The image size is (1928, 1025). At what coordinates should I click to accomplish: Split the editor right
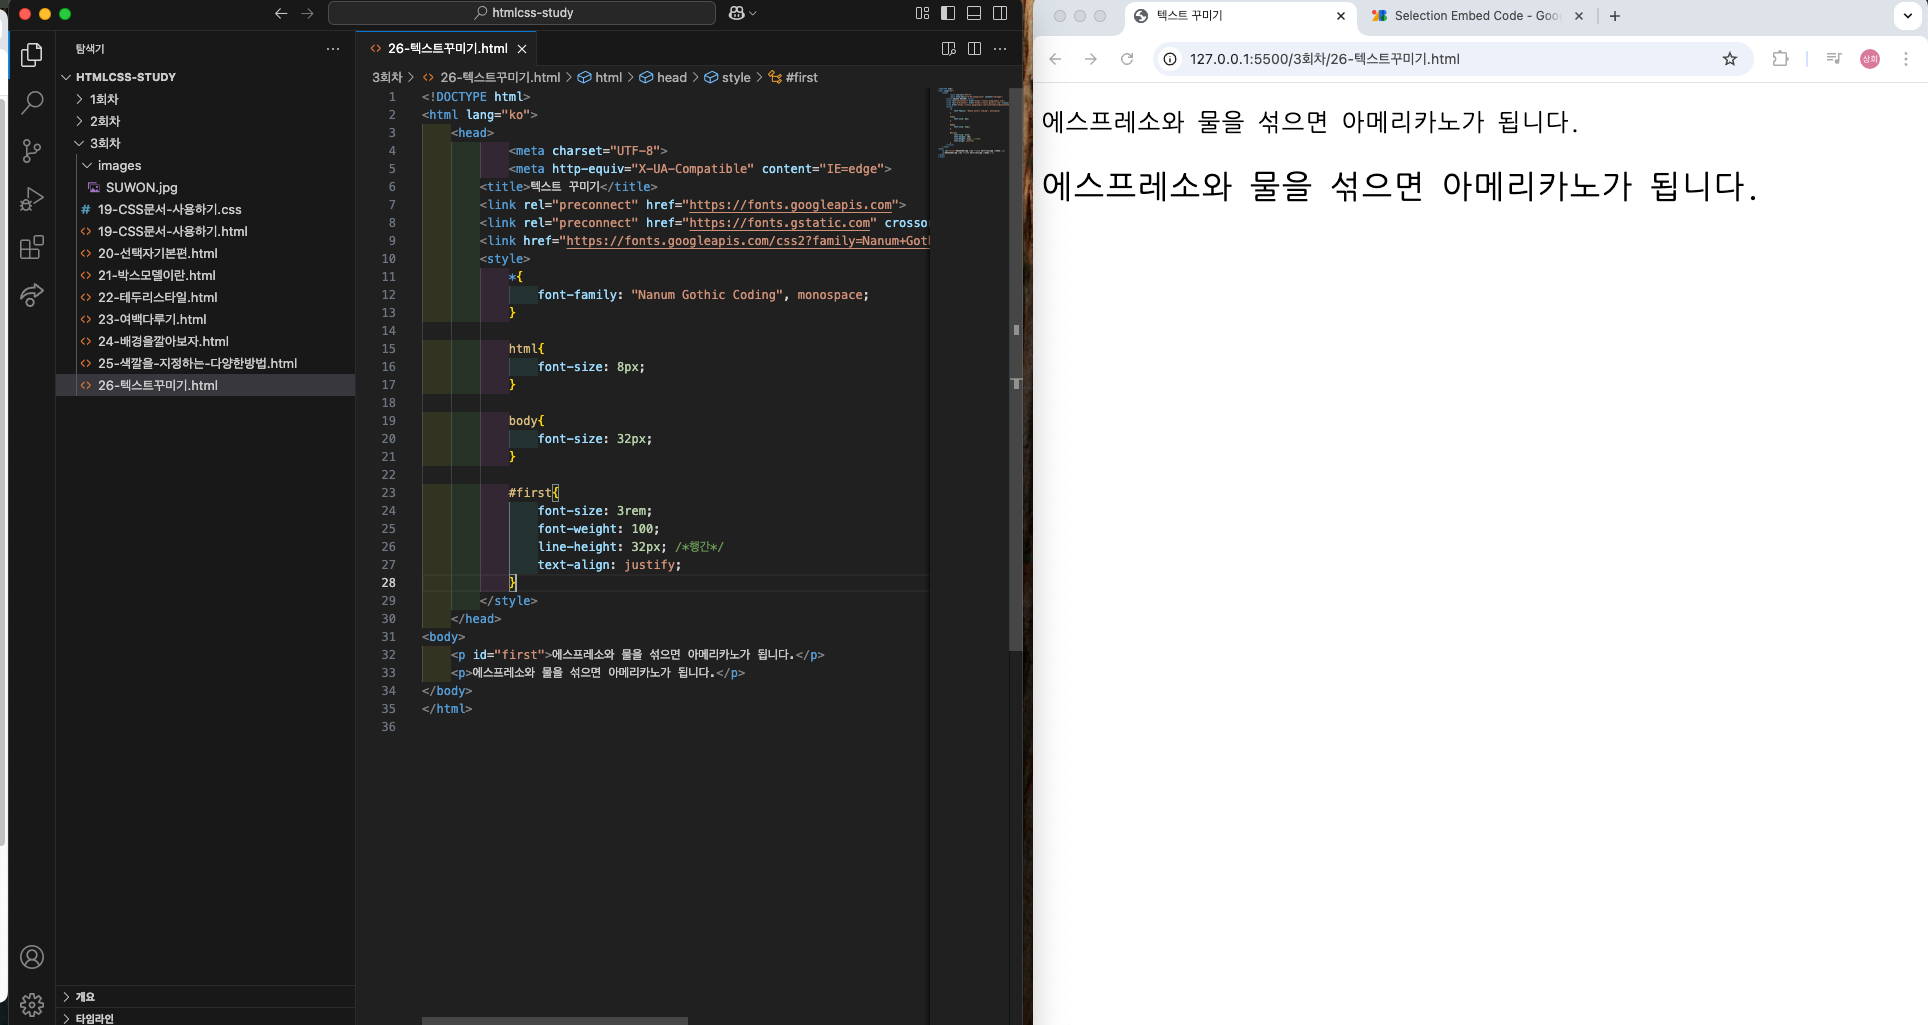click(x=974, y=48)
